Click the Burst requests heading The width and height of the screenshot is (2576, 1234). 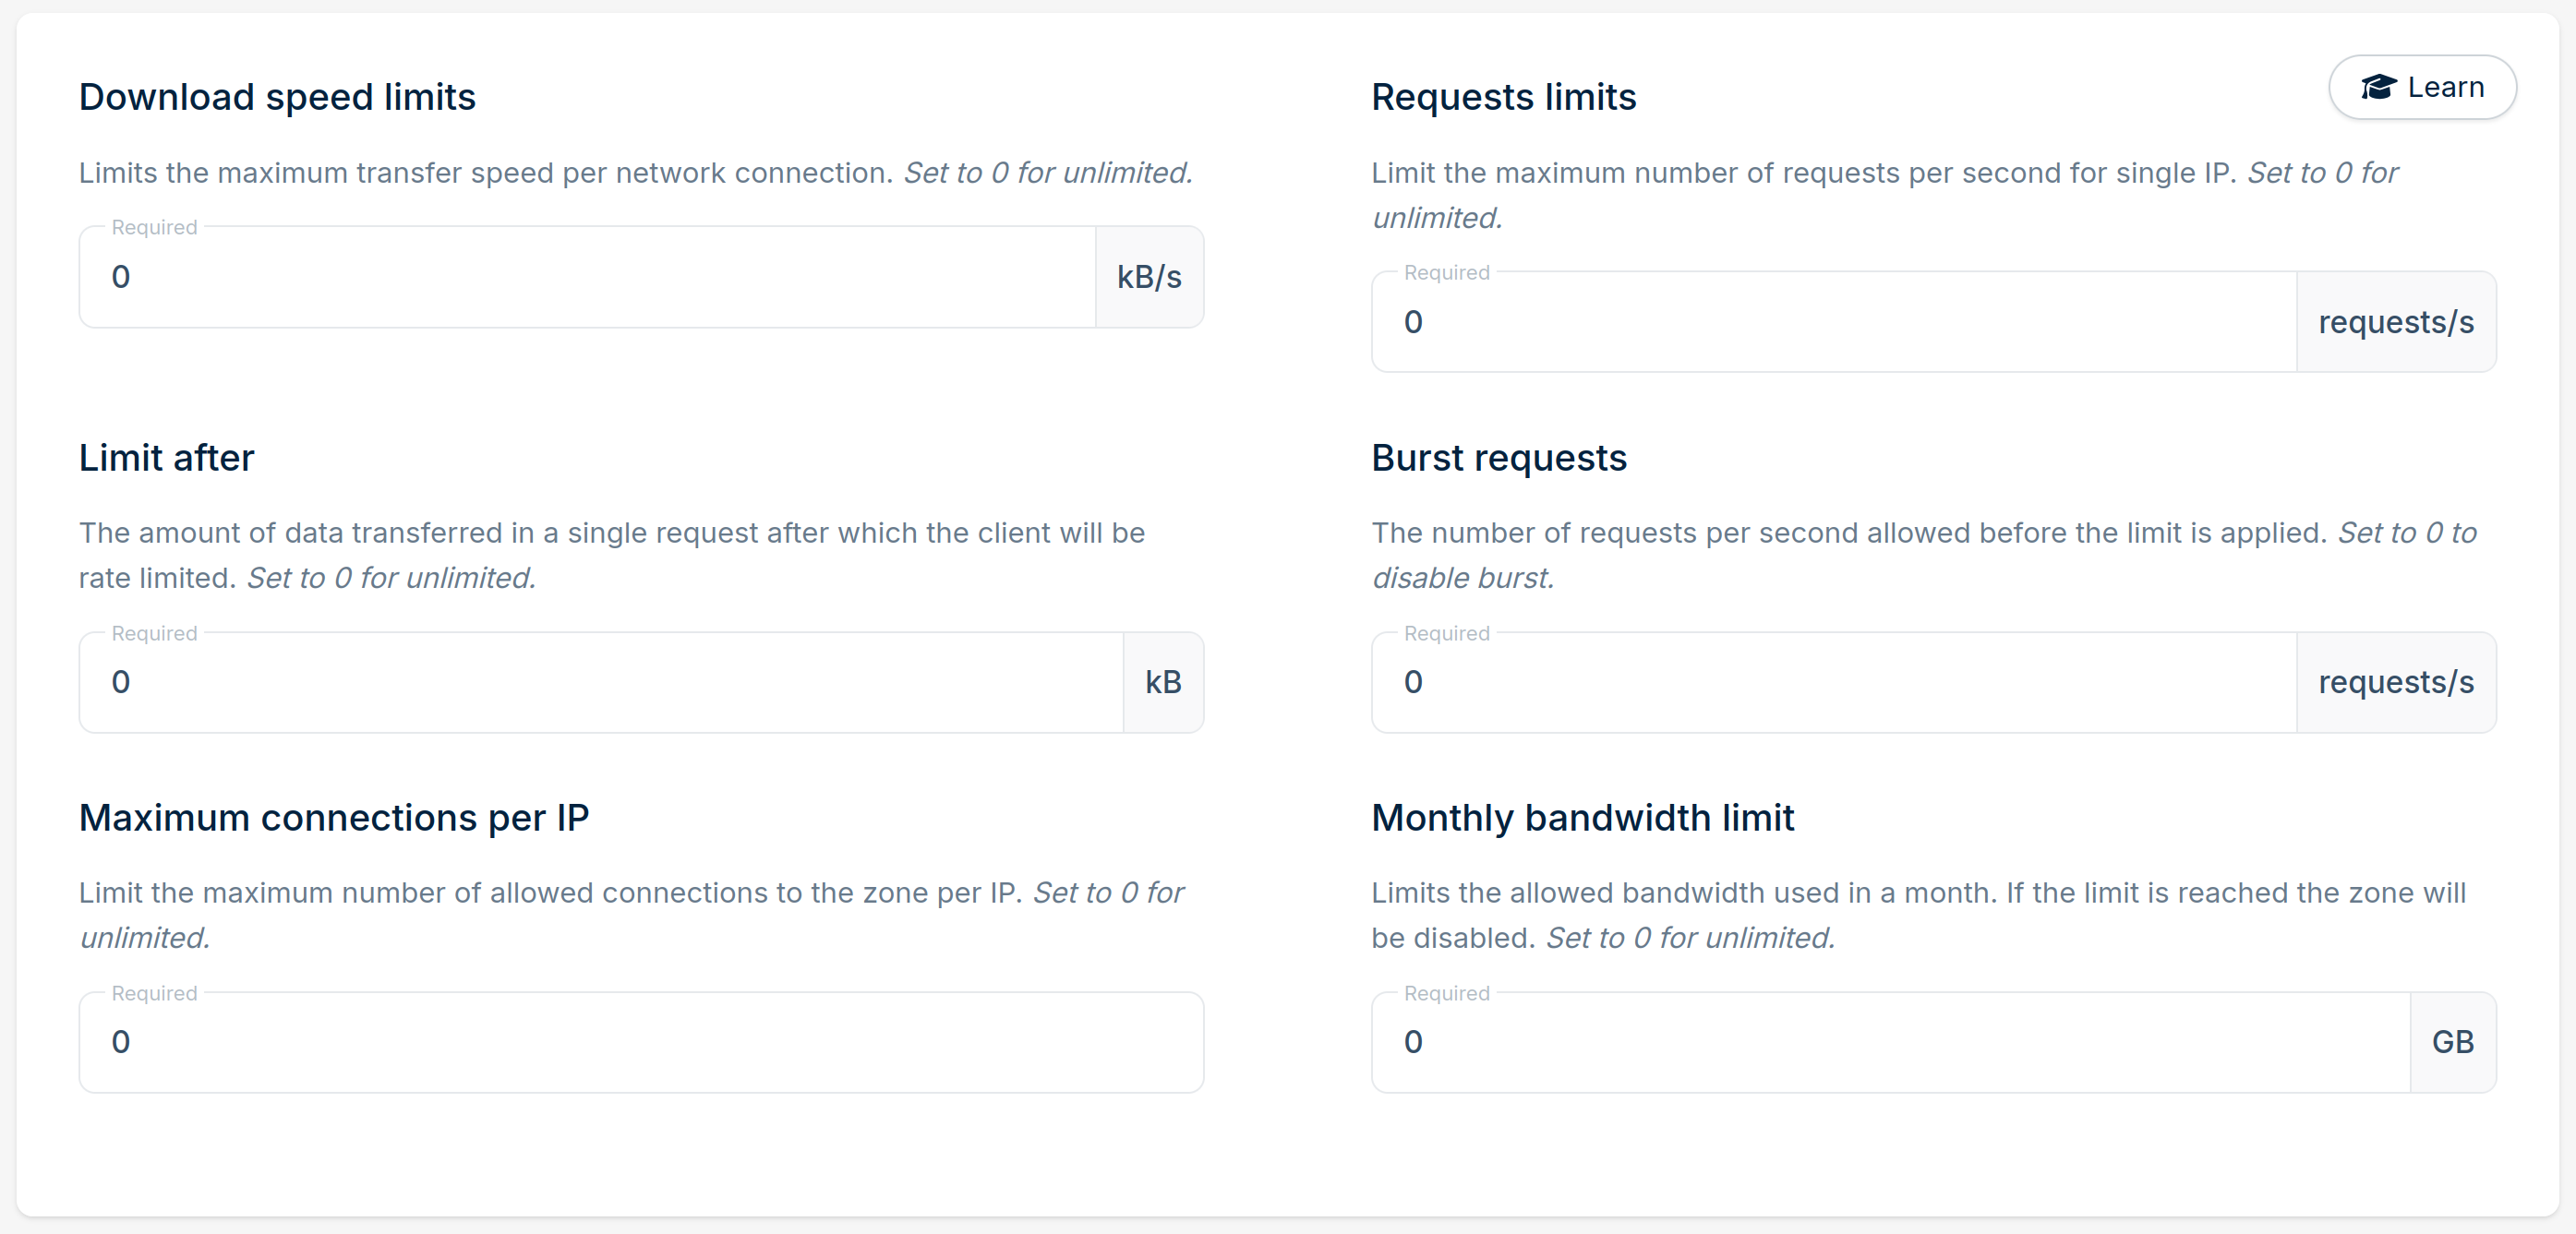1498,457
